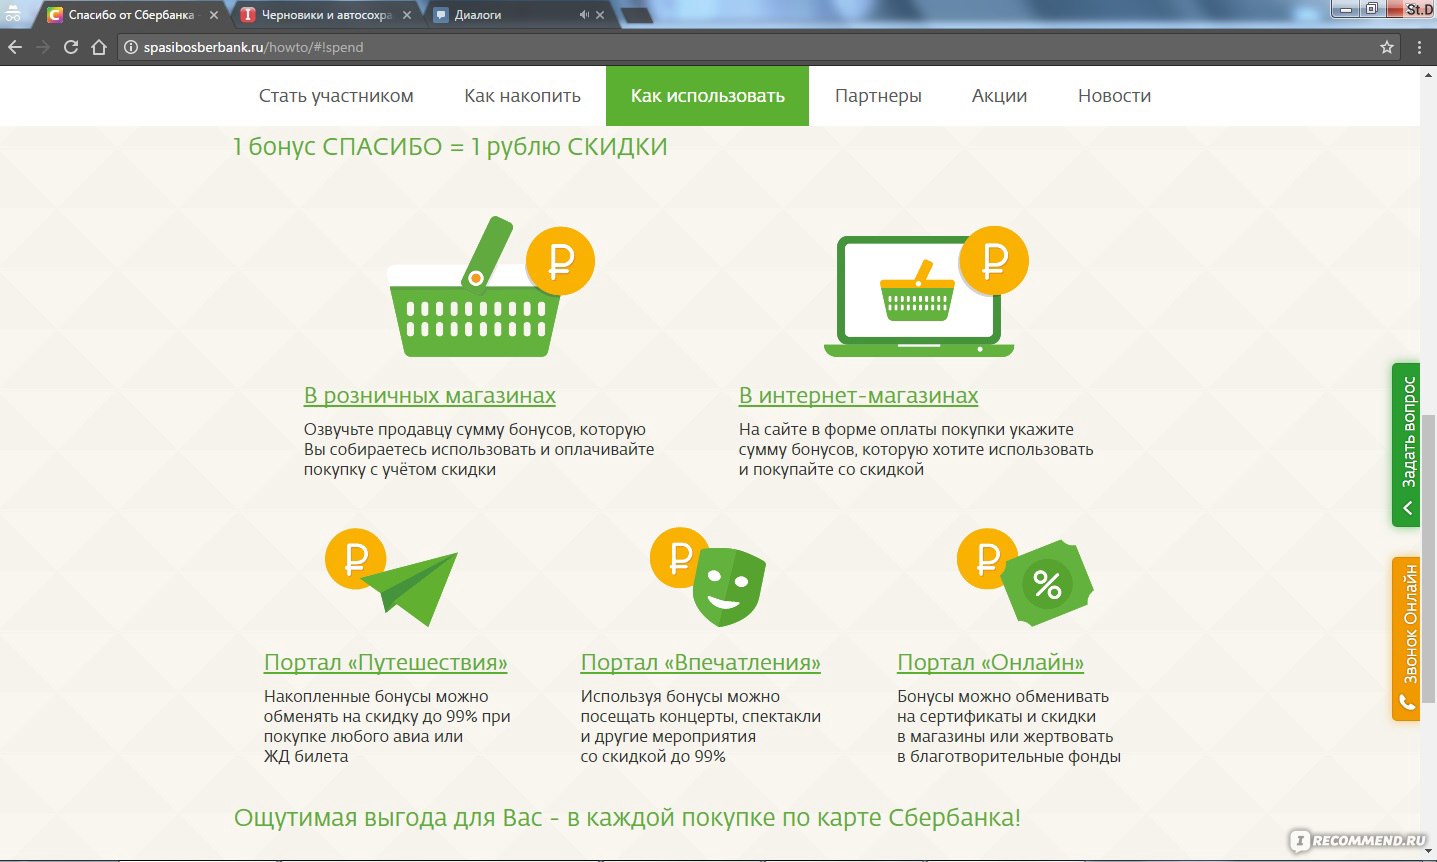Click the text starting Используя бонусы можно
This screenshot has height=862, width=1437.
pos(701,727)
